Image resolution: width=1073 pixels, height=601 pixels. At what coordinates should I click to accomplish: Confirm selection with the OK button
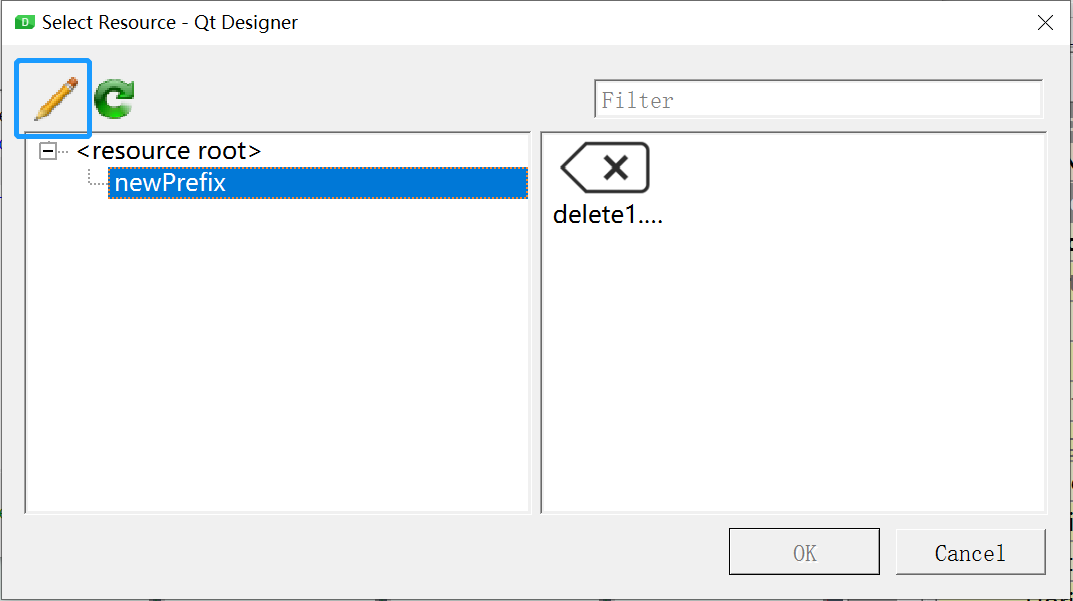(x=804, y=552)
